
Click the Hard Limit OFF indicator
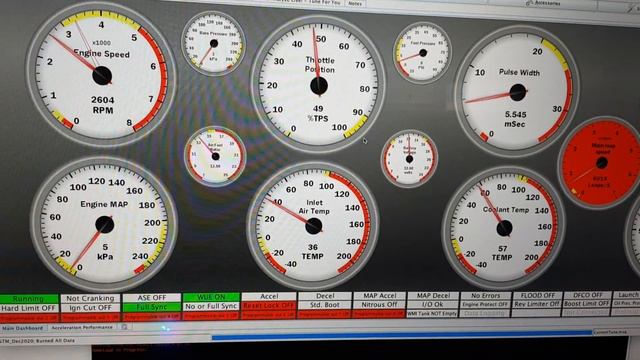coord(29,309)
